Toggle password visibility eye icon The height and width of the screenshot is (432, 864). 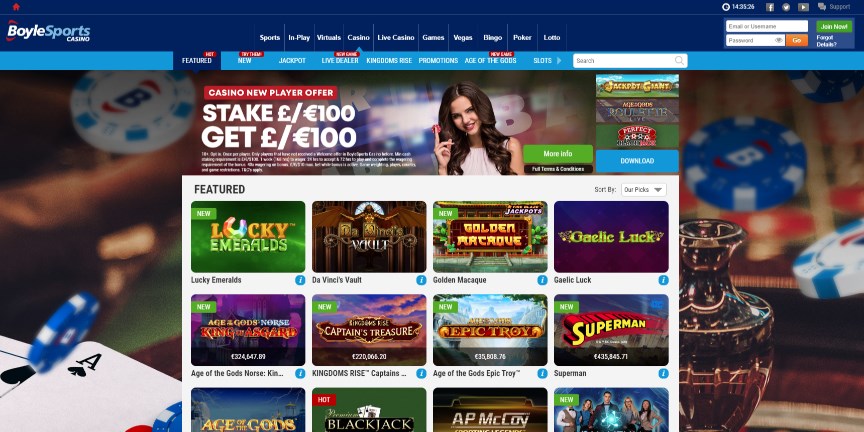click(779, 40)
